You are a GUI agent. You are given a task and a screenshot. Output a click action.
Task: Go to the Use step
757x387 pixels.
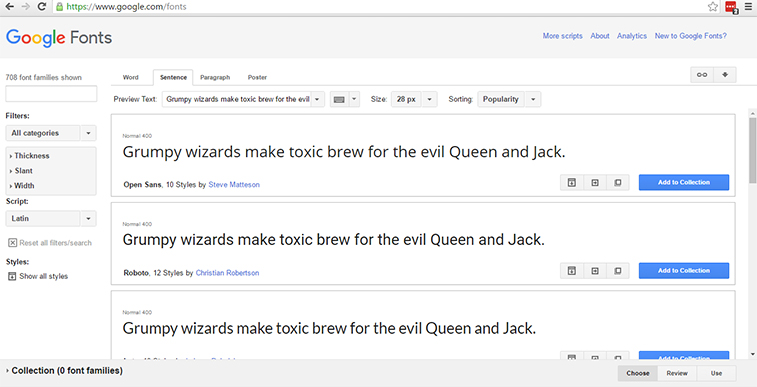[x=716, y=373]
